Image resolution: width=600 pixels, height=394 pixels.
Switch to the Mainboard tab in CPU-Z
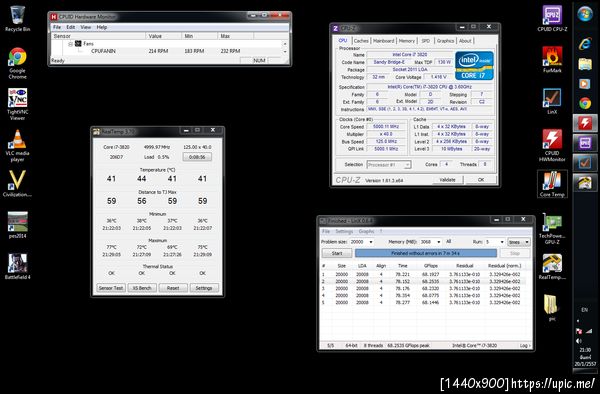point(383,41)
